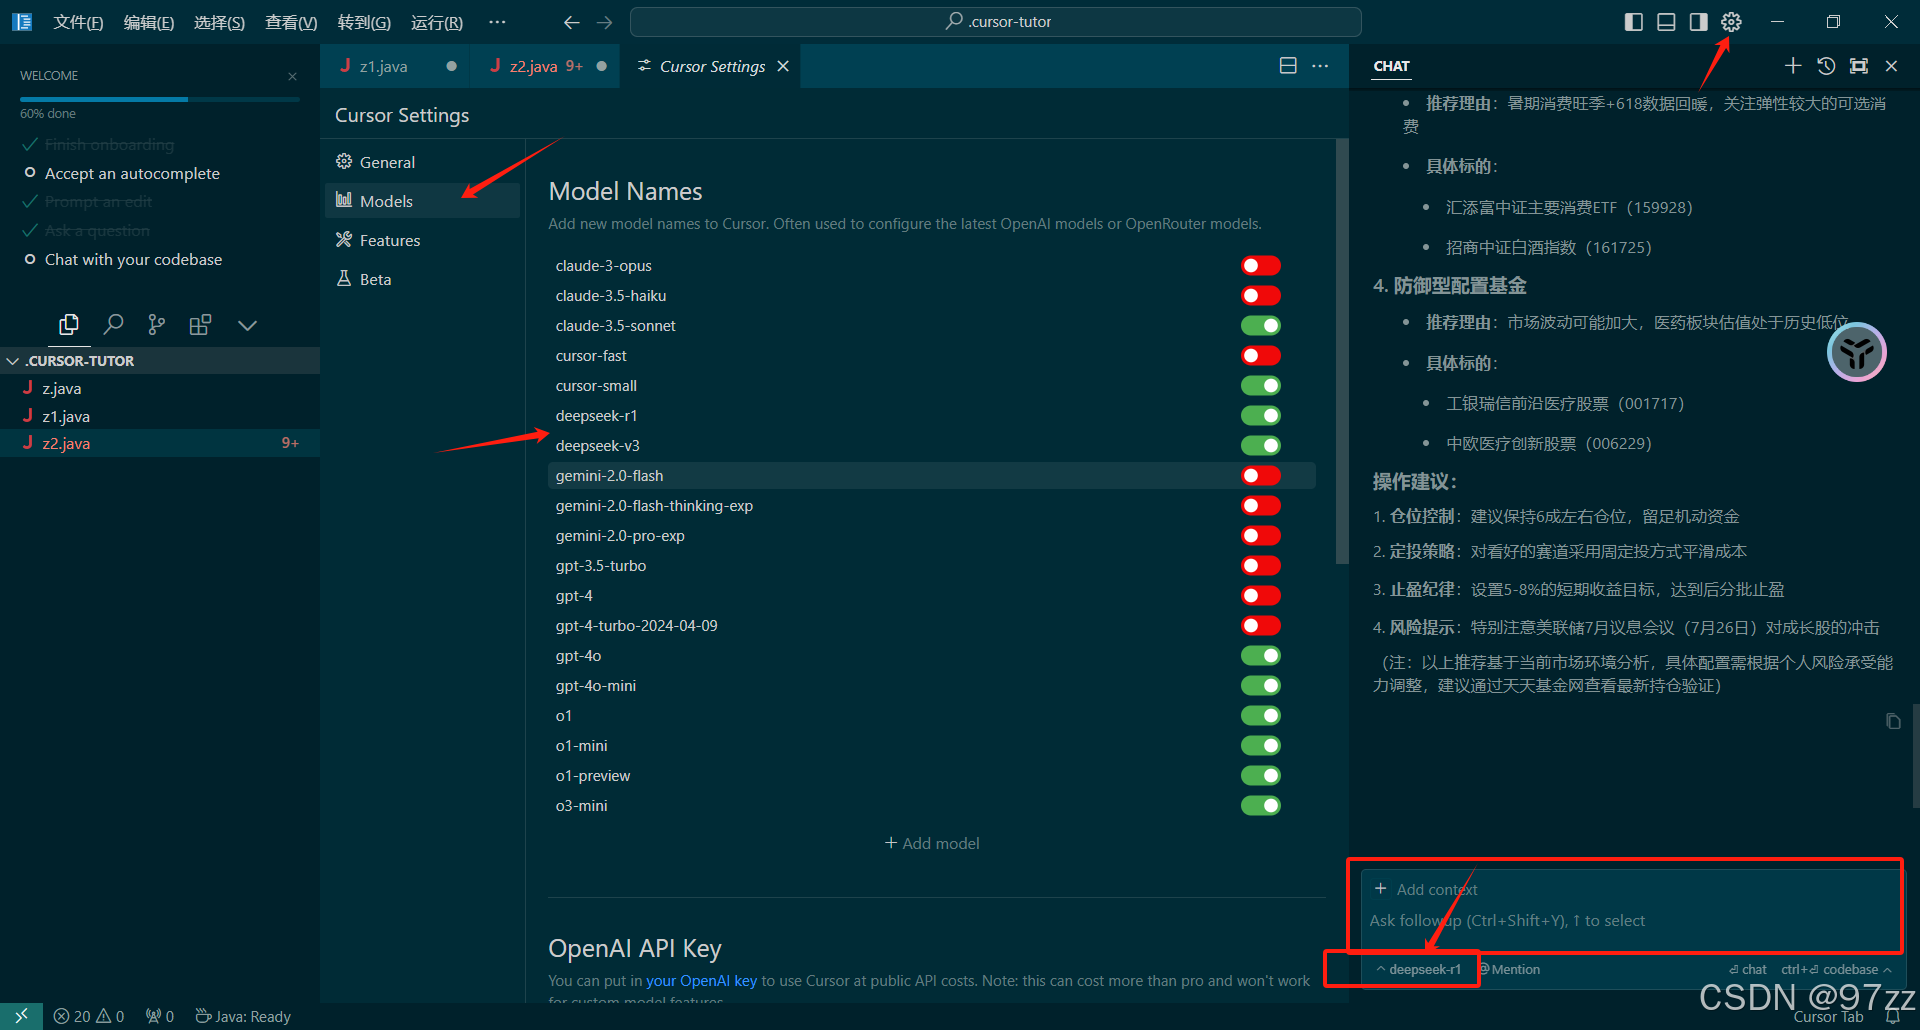The width and height of the screenshot is (1920, 1030).
Task: Click Accept an autocomplete onboarding step
Action: click(132, 173)
